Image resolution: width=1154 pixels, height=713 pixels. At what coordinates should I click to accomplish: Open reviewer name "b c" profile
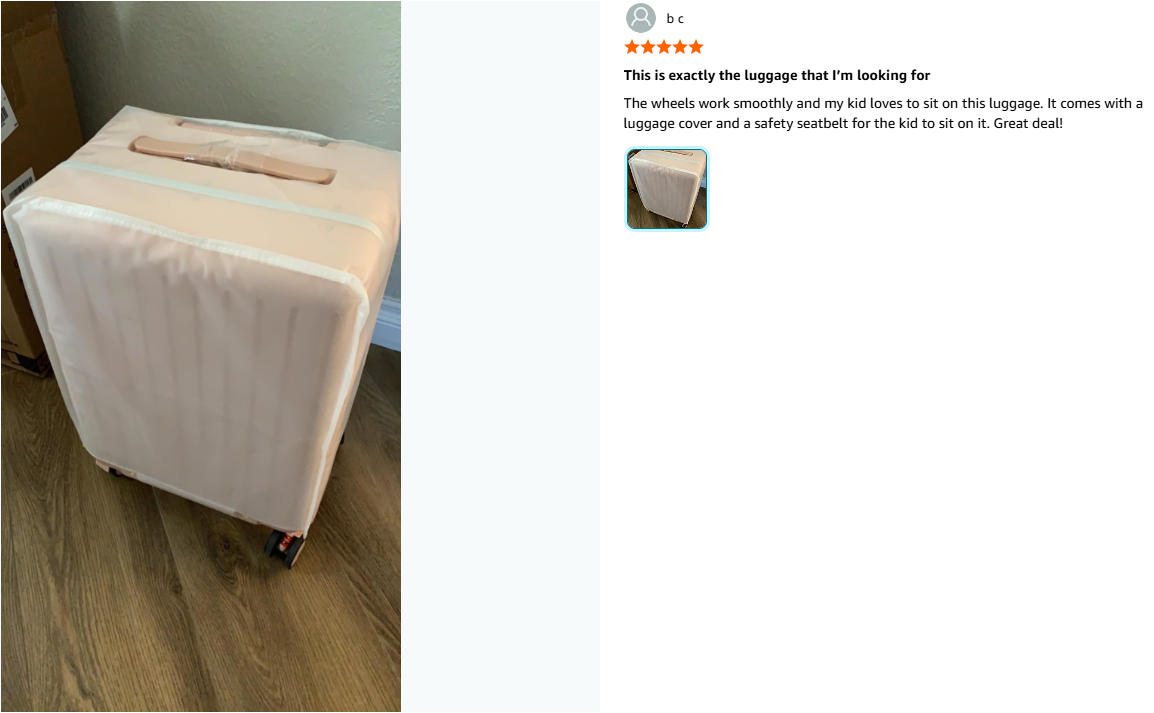[675, 19]
